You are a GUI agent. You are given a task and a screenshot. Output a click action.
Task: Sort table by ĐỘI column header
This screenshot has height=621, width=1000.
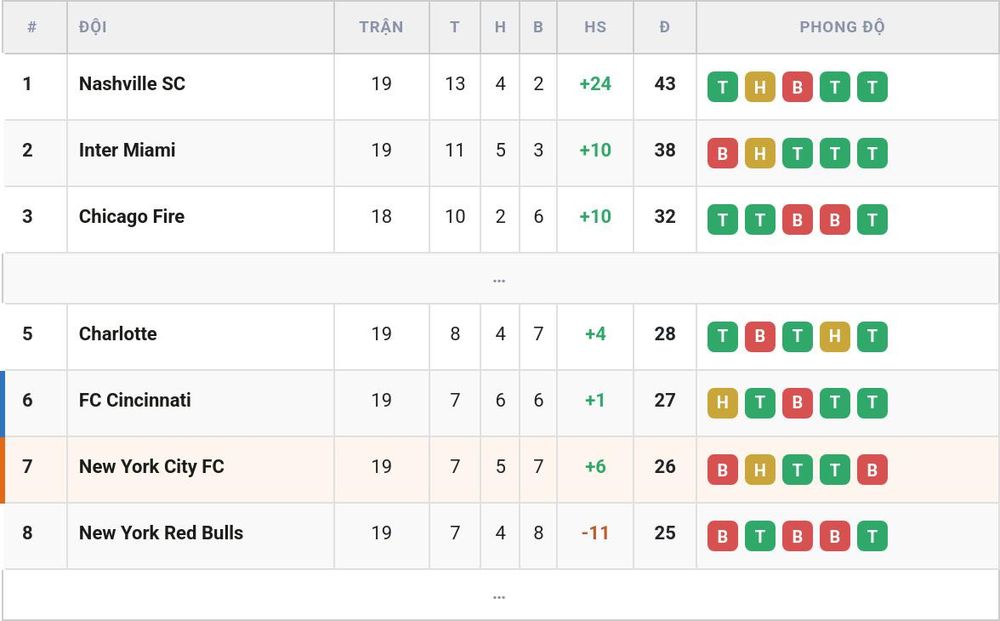[x=93, y=27]
